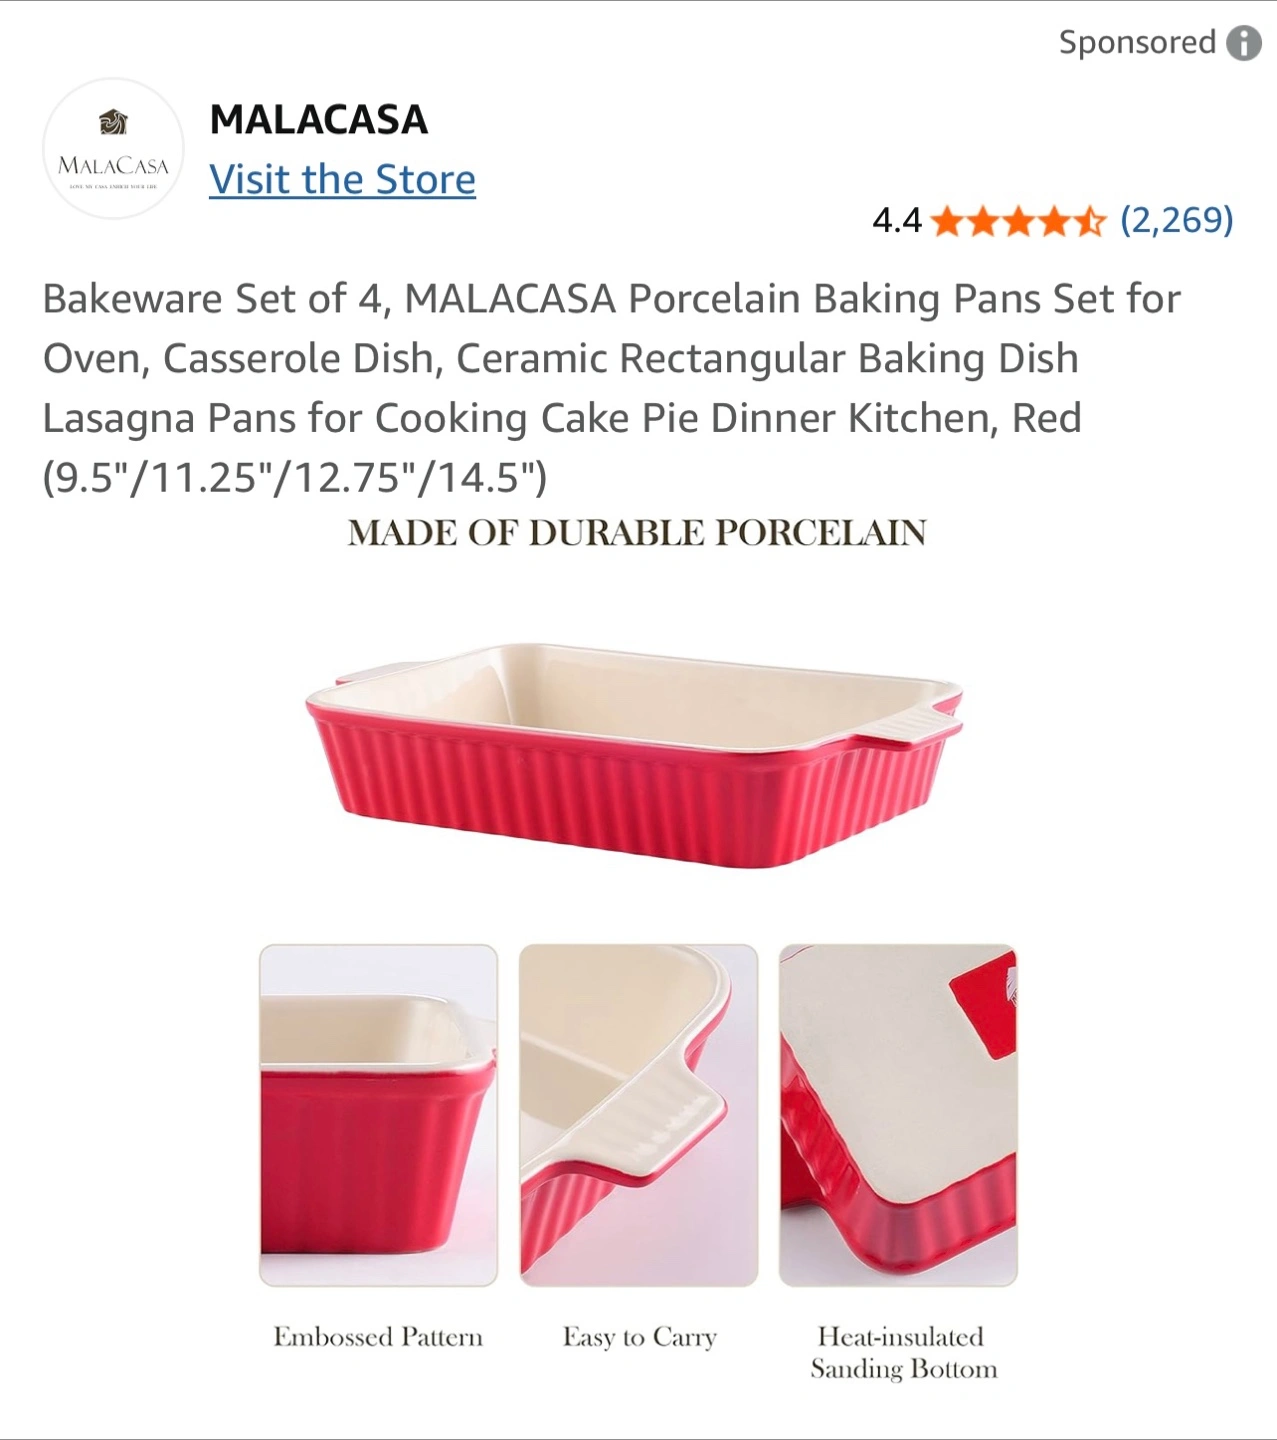Open the 2,269 reviews count
Viewport: 1277px width, 1440px height.
[x=1177, y=220]
